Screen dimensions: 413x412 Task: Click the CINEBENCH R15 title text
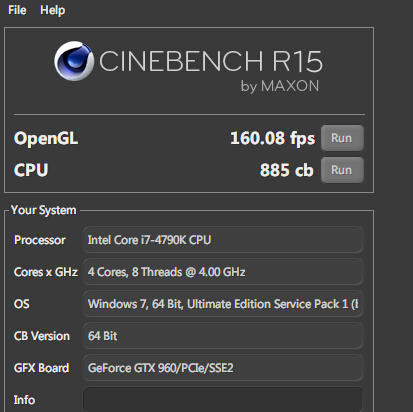(211, 61)
